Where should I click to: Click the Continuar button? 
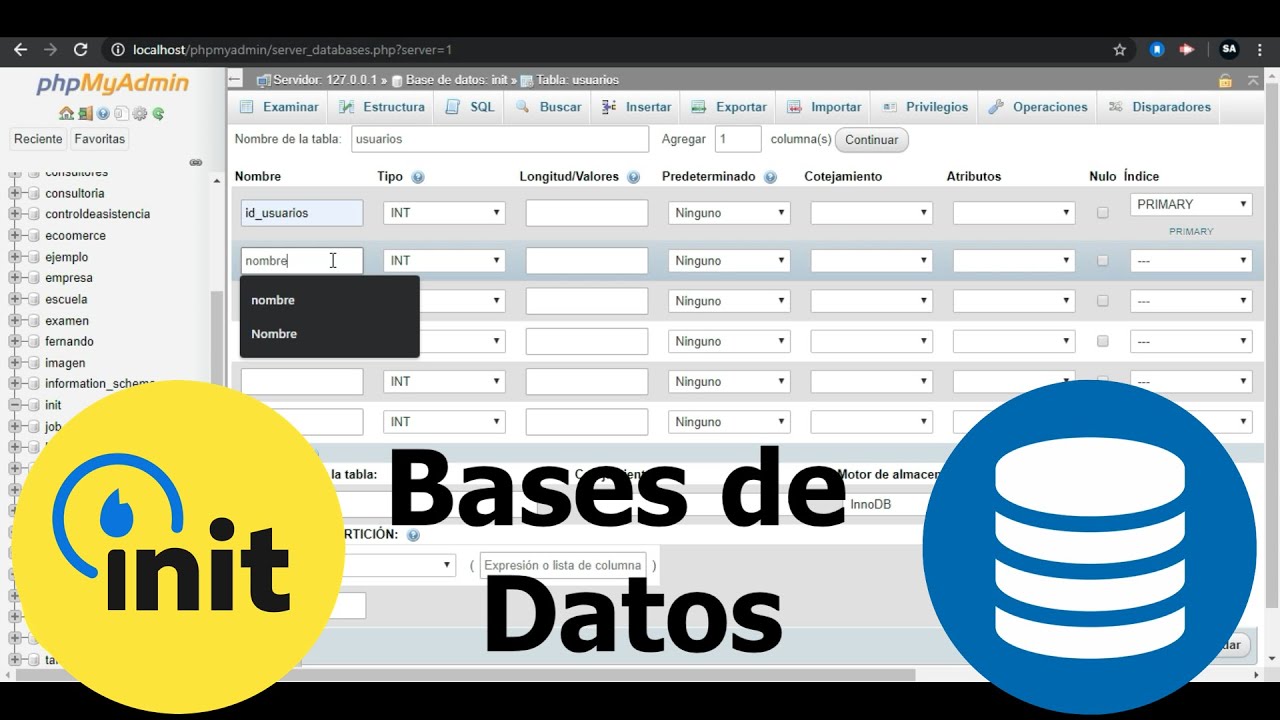[872, 140]
